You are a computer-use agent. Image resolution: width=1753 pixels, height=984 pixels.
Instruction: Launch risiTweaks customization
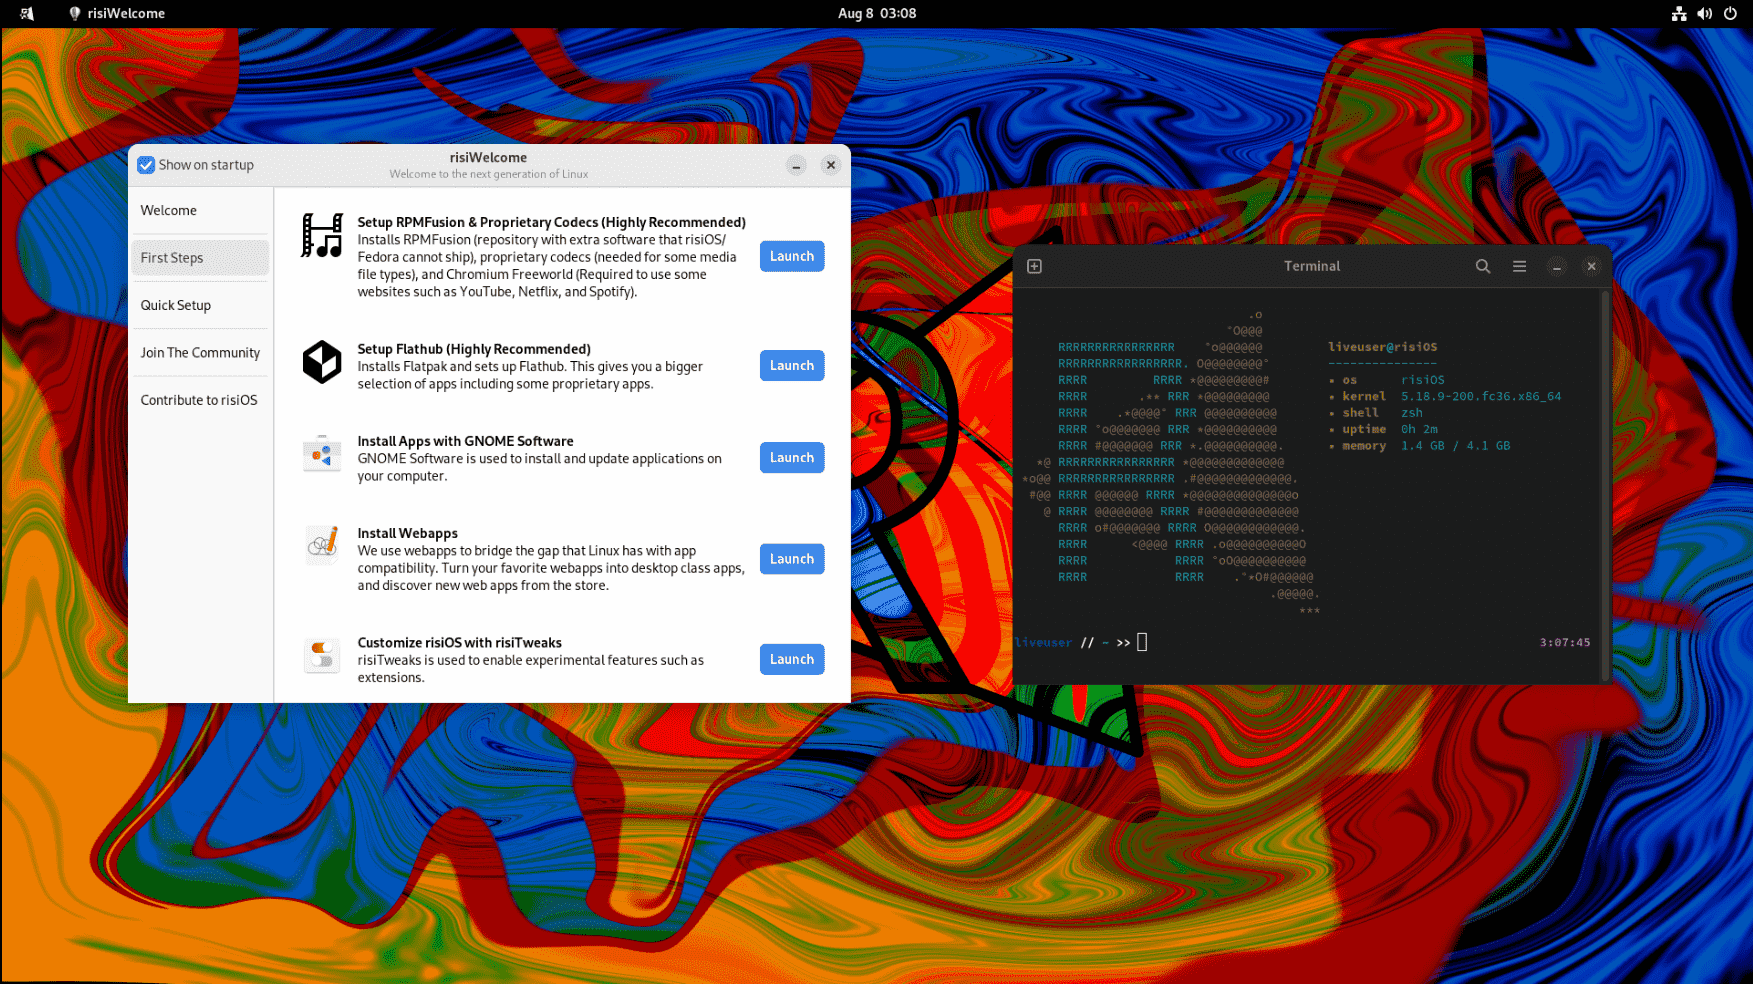click(791, 659)
